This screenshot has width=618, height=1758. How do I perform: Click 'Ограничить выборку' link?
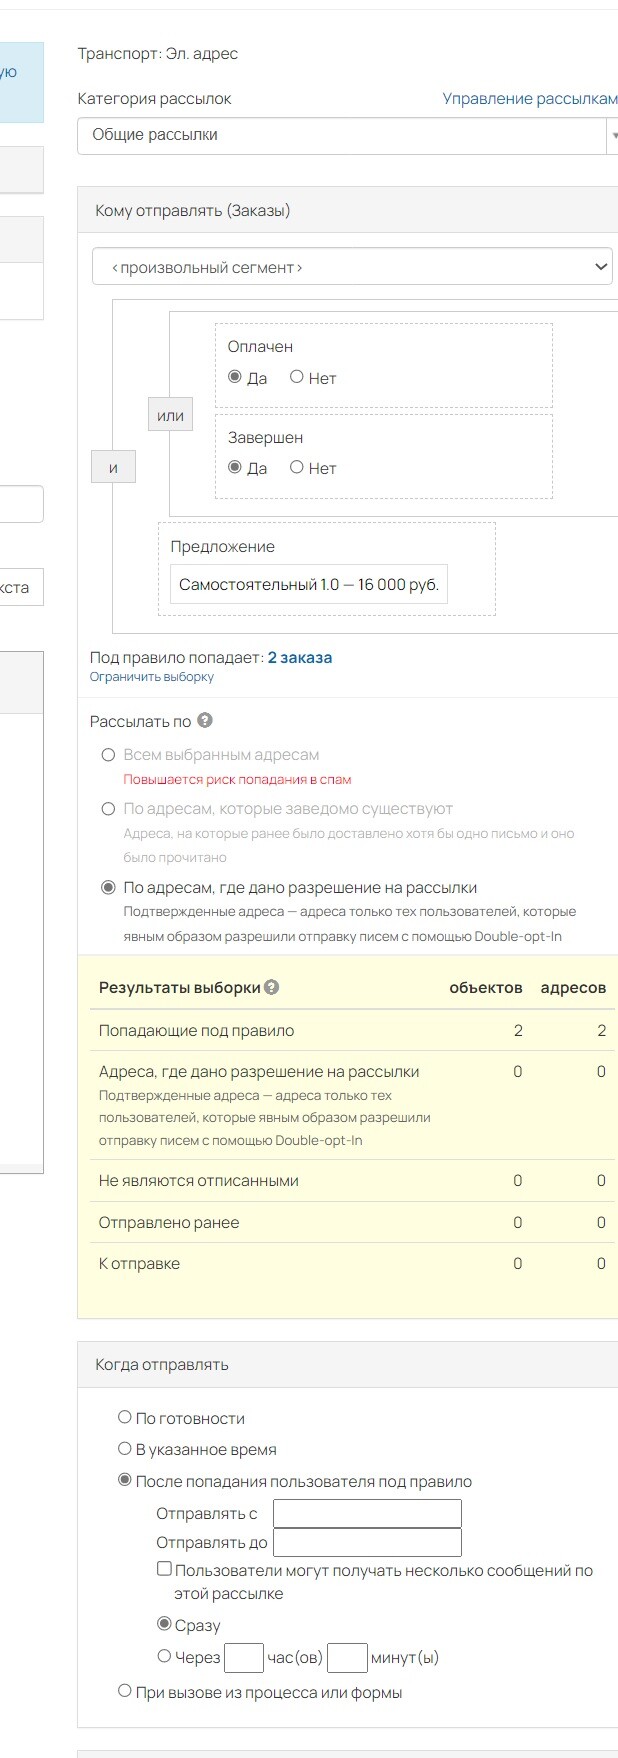152,677
